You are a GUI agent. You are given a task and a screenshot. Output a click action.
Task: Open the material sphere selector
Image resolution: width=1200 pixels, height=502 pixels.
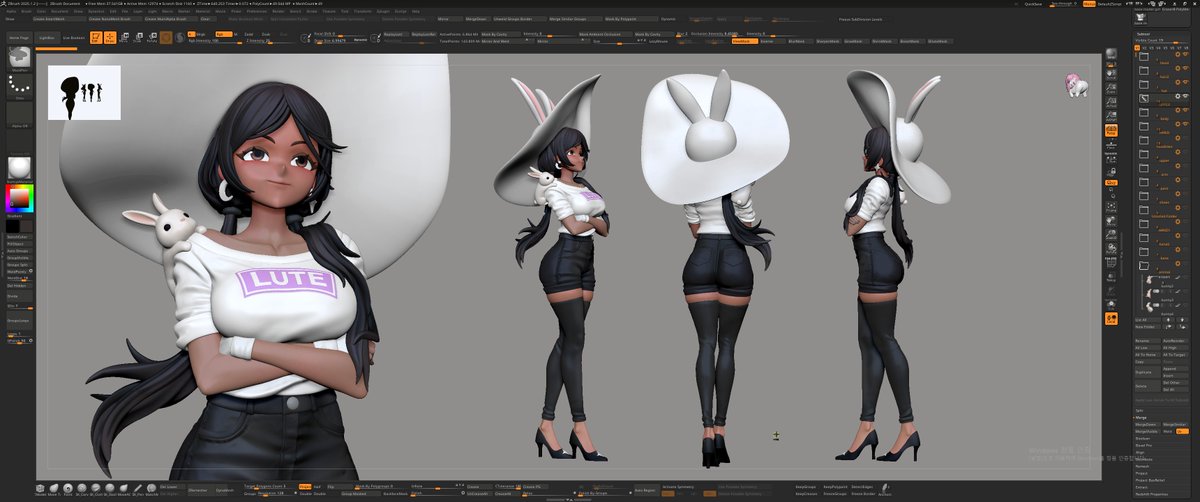[x=20, y=167]
